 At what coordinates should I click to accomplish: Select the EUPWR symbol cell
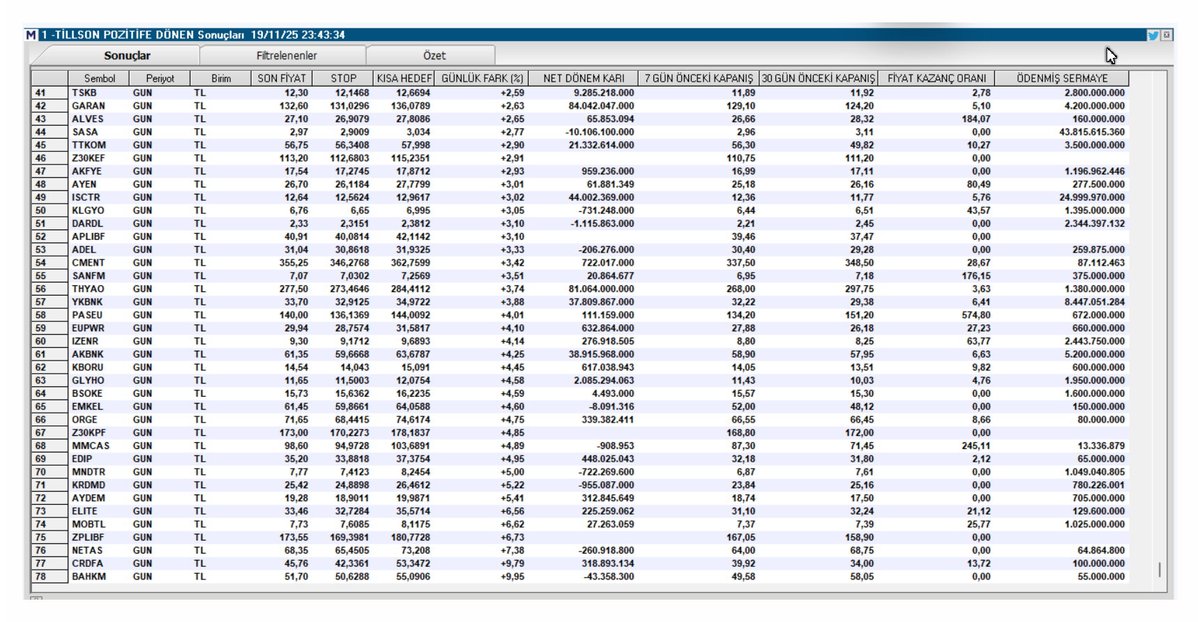pos(98,328)
